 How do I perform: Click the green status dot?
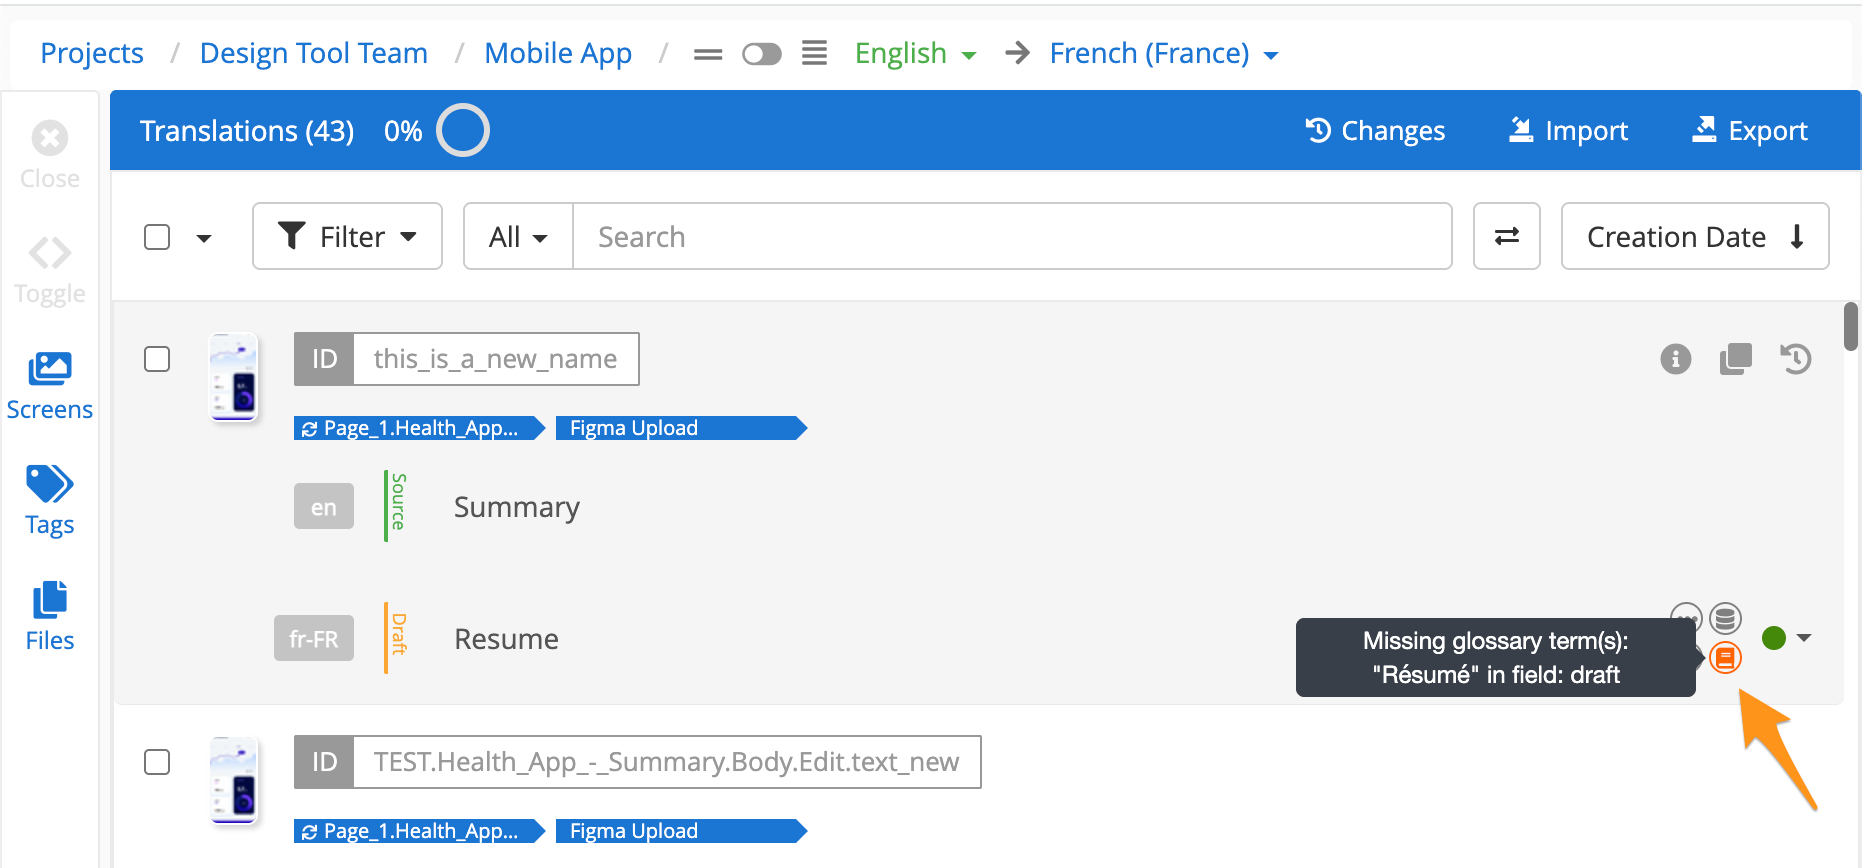(1774, 638)
